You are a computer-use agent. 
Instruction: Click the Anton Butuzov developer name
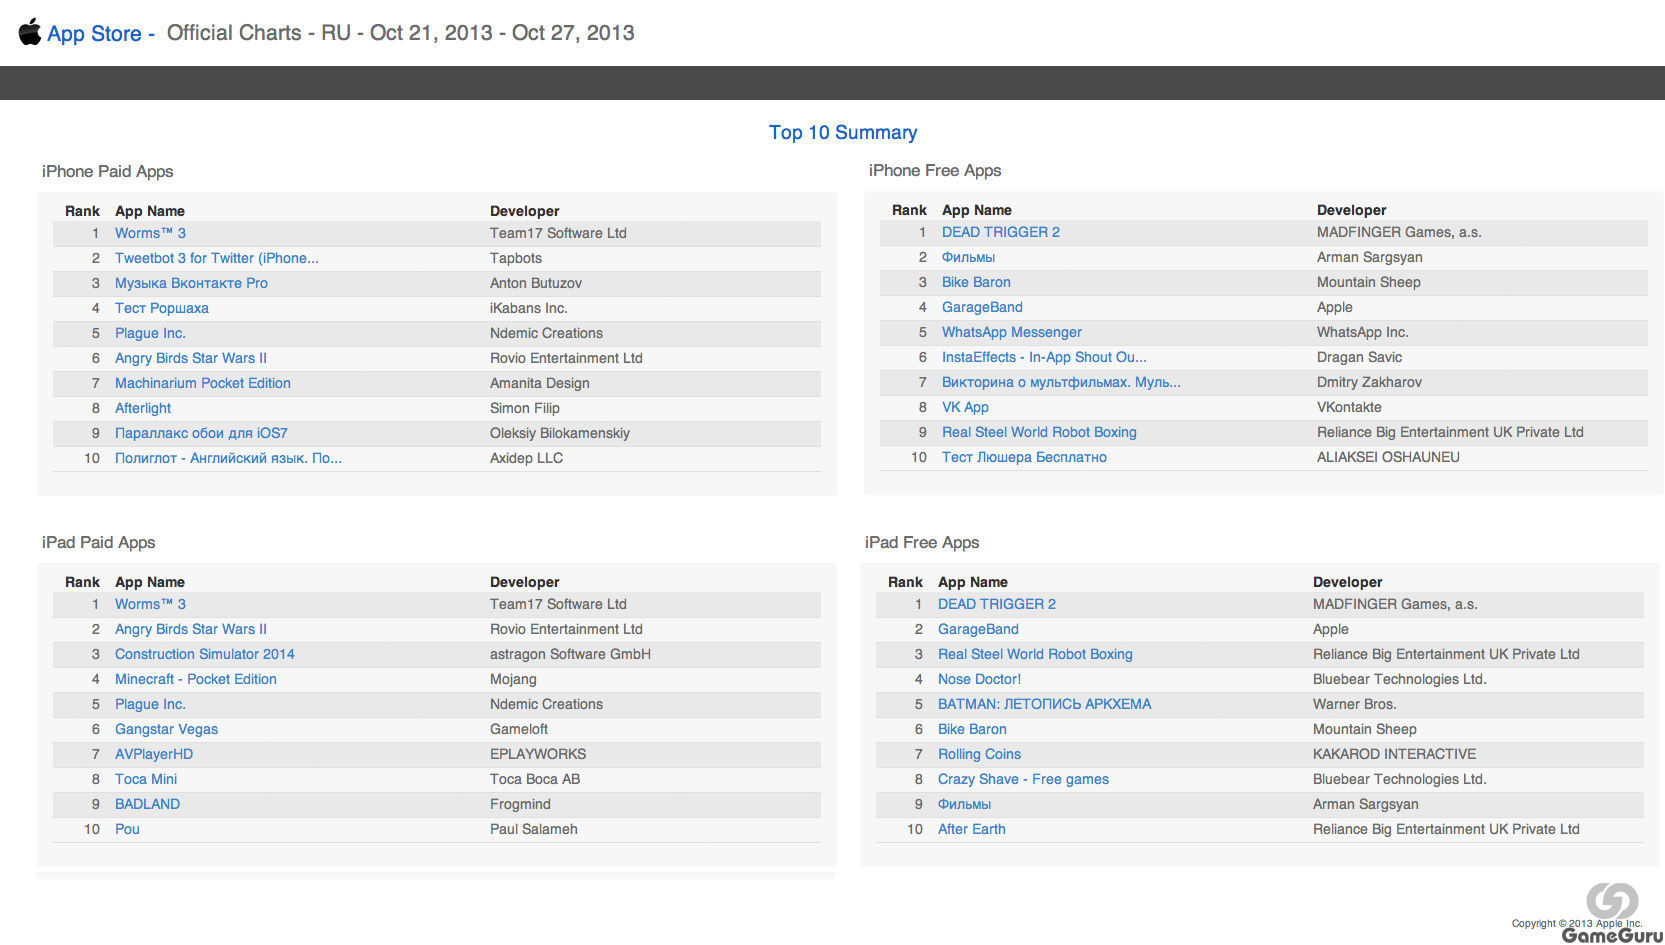point(536,283)
